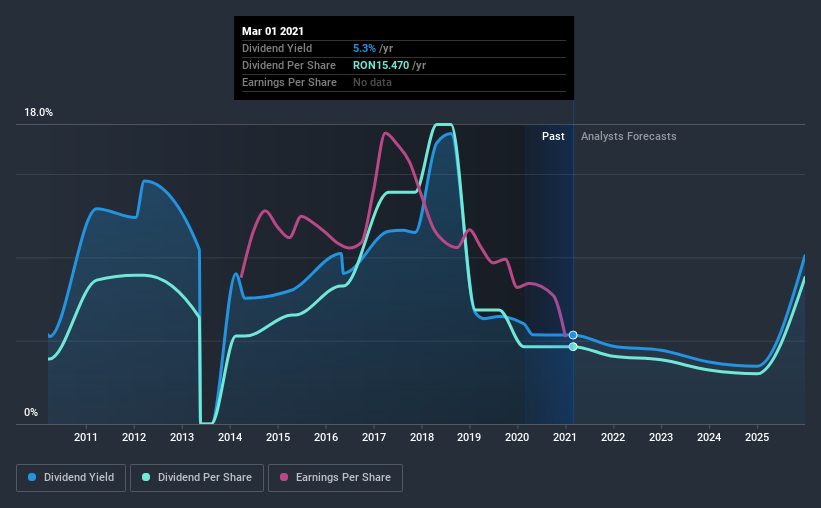Click the 'Mar 01 2021' tooltip date
Viewport: 821px width, 508px height.
click(273, 31)
